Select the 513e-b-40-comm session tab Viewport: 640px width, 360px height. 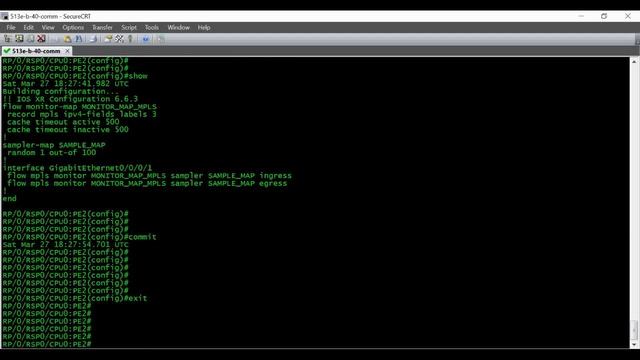(36, 51)
